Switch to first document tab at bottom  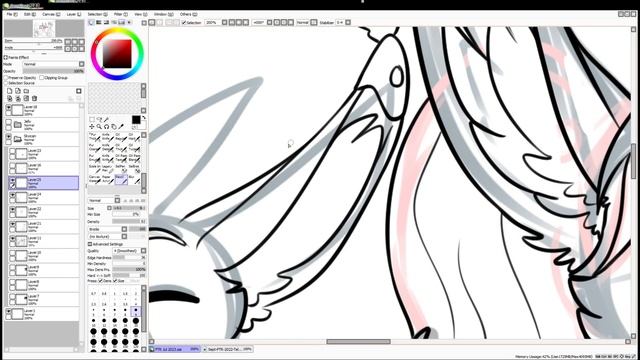176,349
